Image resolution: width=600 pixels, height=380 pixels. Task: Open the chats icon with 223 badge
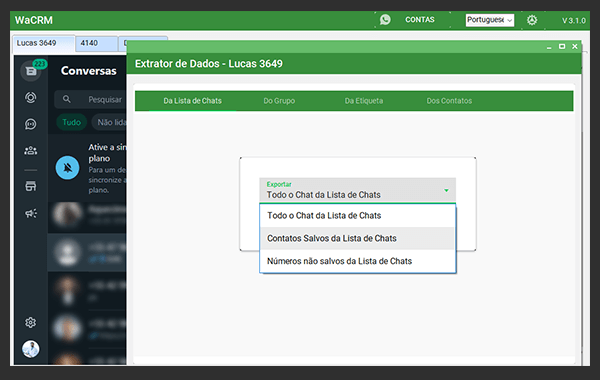click(31, 71)
